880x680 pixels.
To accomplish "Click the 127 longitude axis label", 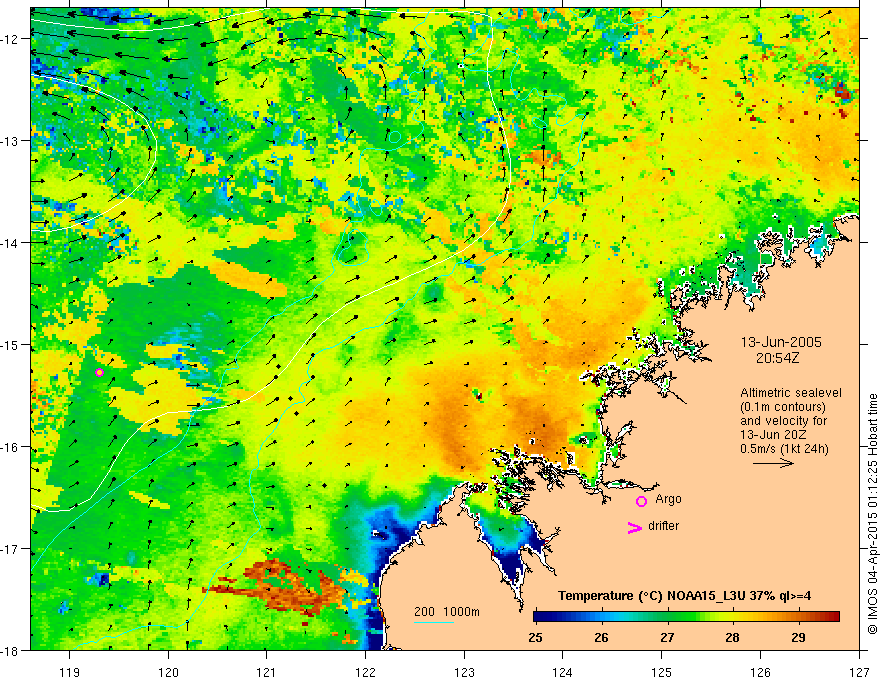I will (x=859, y=672).
